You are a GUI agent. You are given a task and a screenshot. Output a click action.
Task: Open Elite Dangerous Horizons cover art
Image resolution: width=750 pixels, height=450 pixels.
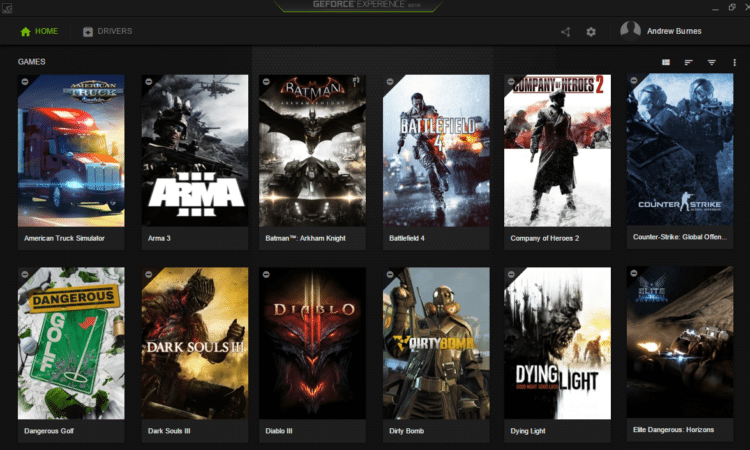point(680,342)
